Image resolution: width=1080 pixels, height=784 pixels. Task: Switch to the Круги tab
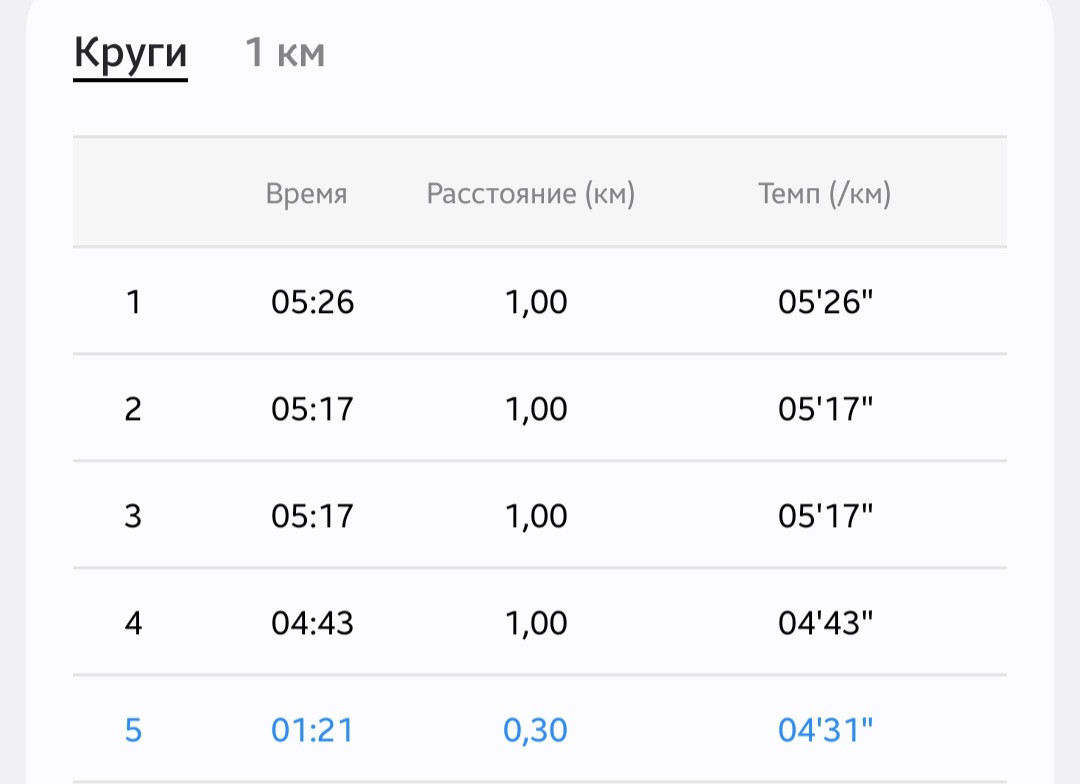pyautogui.click(x=130, y=54)
